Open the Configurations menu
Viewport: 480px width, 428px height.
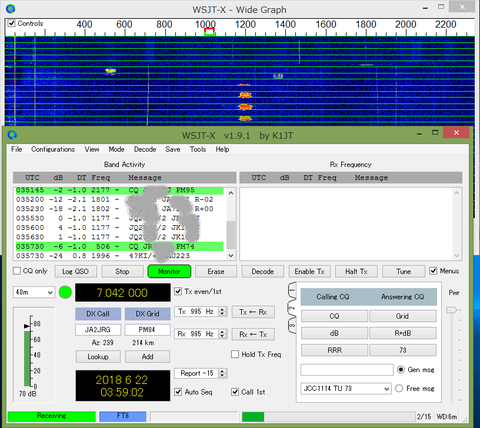point(53,149)
